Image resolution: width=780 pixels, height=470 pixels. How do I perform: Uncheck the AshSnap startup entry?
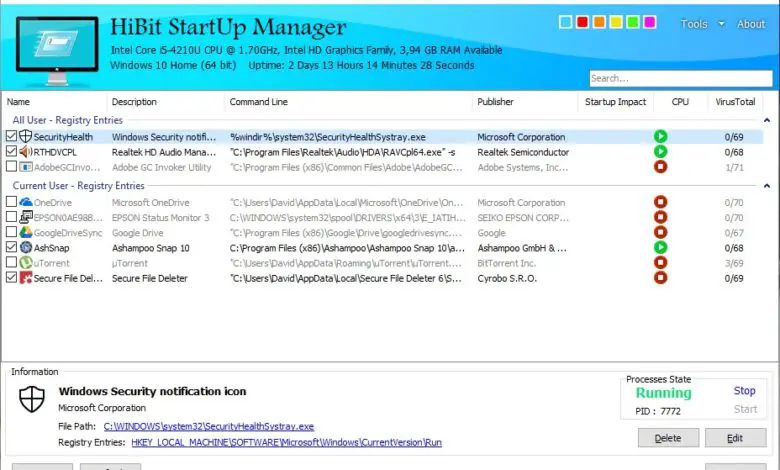[x=11, y=247]
